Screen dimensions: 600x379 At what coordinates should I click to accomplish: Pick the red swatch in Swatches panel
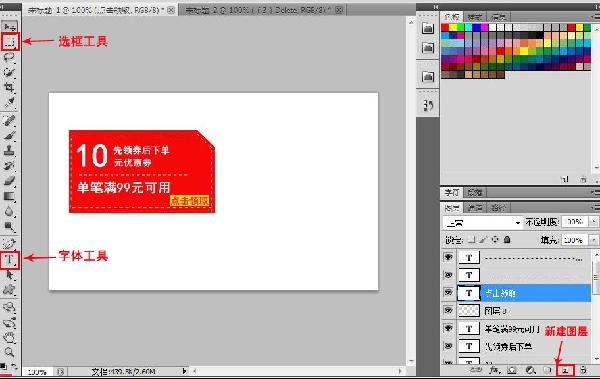(x=445, y=27)
